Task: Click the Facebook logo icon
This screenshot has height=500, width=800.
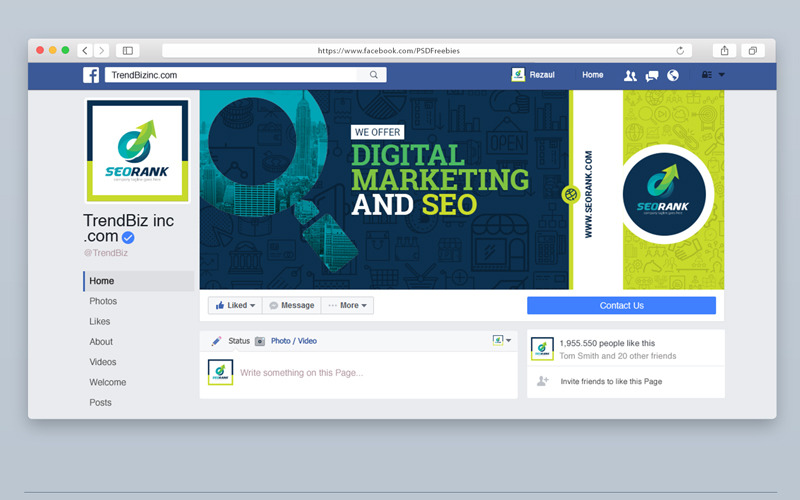Action: coord(91,75)
